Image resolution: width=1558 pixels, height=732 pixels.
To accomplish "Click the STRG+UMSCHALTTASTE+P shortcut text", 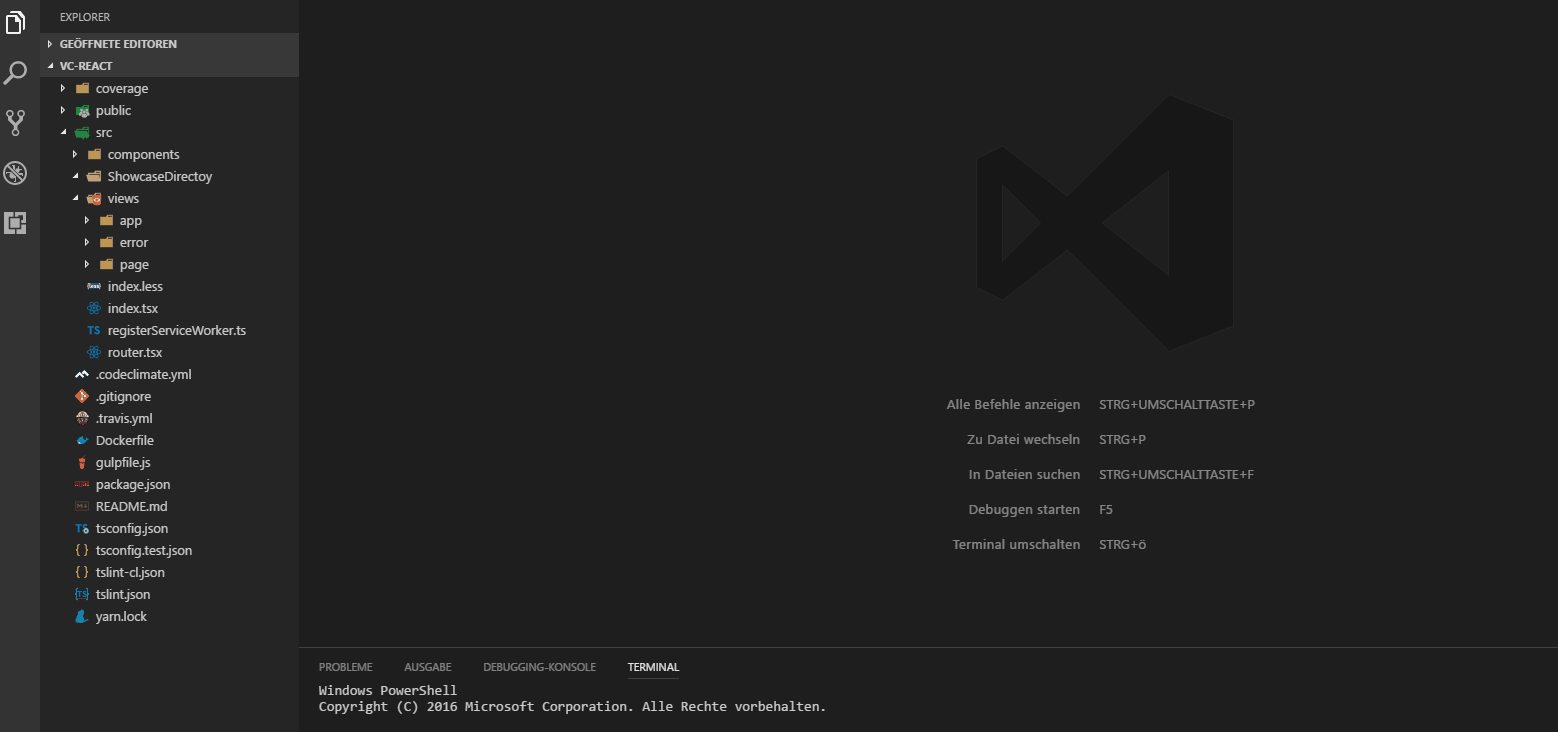I will point(1176,405).
